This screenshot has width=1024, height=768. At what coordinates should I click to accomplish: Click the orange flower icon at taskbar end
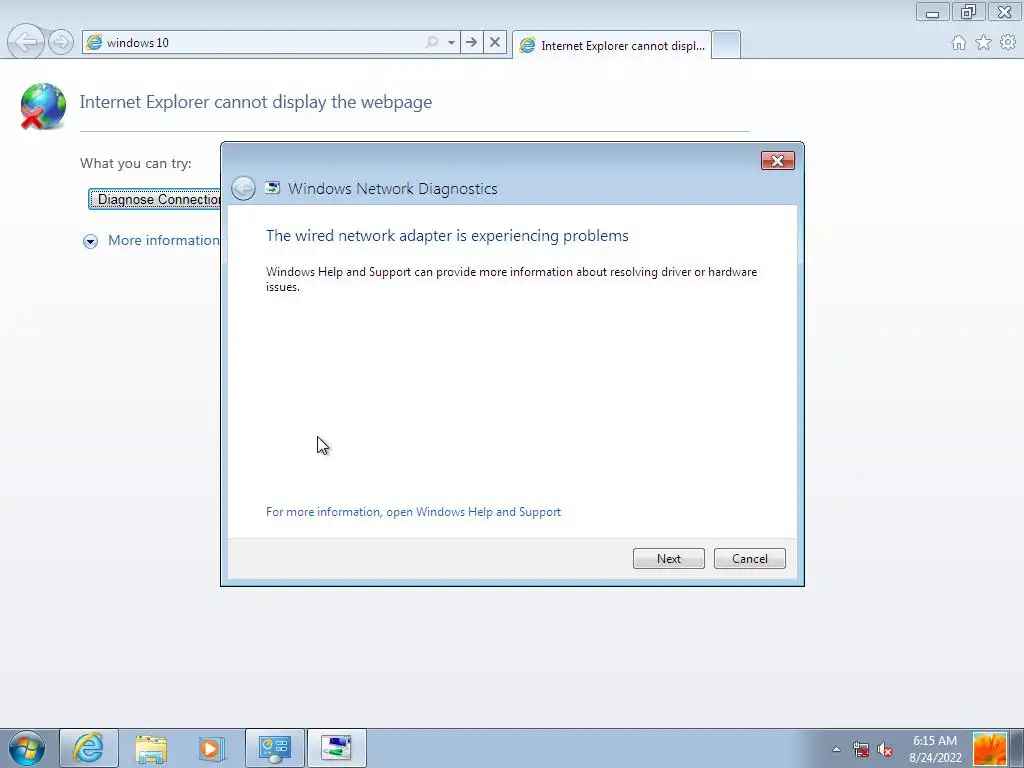(x=990, y=749)
